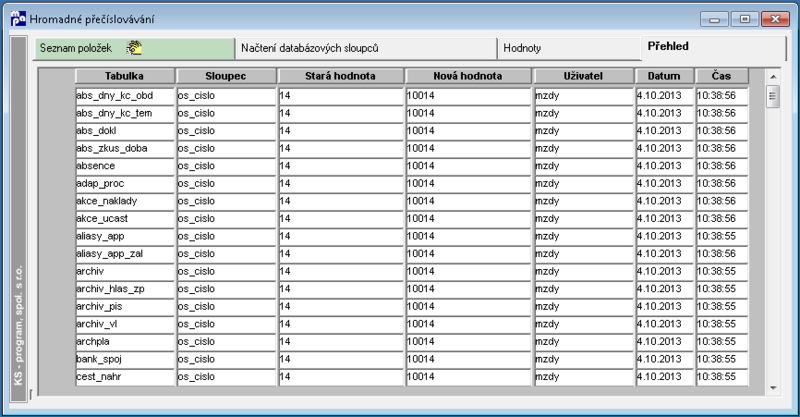
Task: Click date 4.10.2013 in archiv_vl row
Action: point(664,324)
